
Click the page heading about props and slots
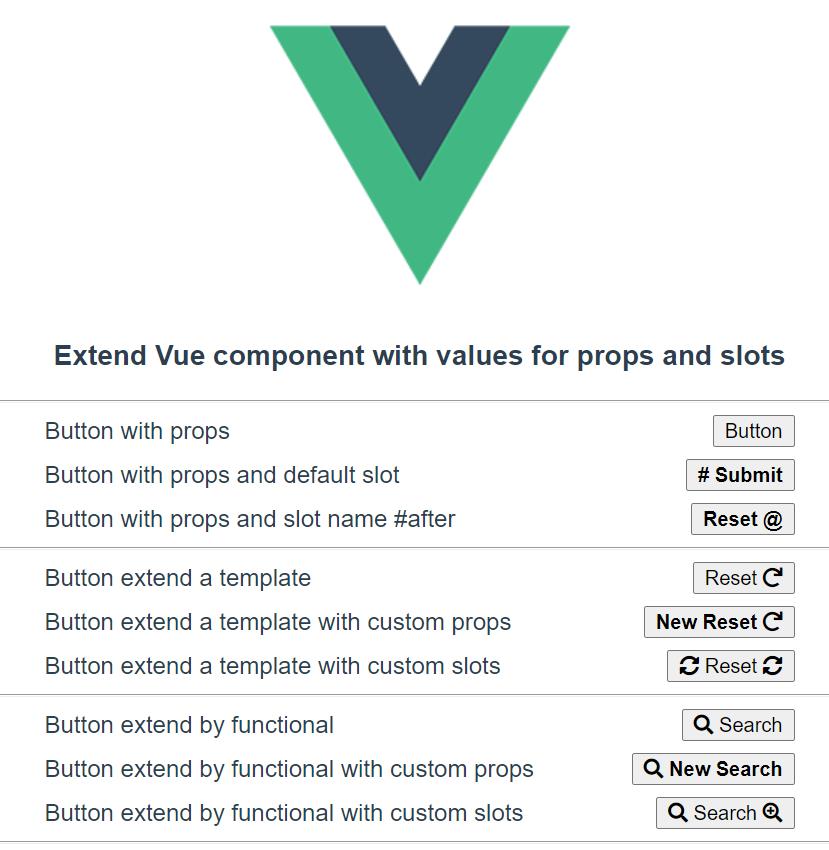[x=420, y=356]
